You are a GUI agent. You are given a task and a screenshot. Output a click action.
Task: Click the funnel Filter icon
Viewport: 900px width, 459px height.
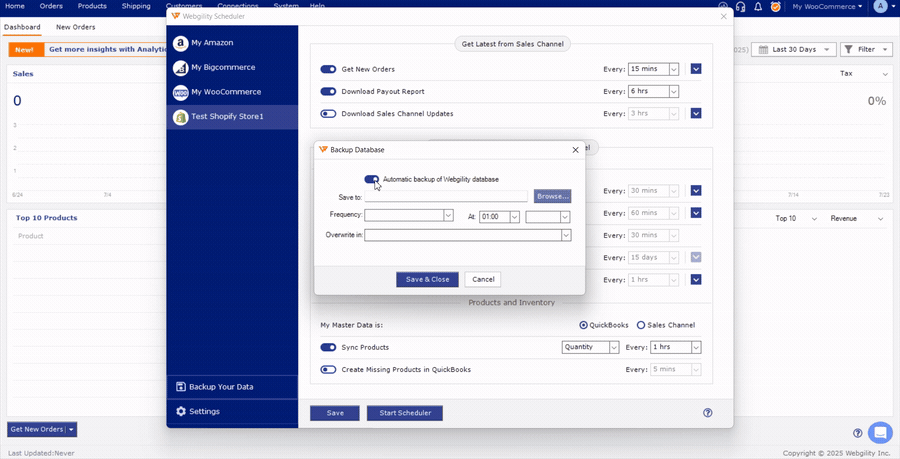[849, 50]
